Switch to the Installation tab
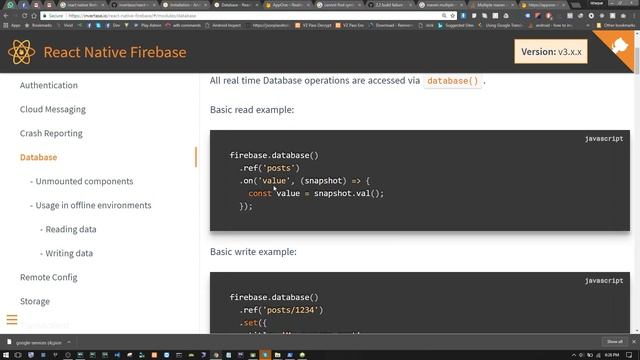 click(x=184, y=5)
